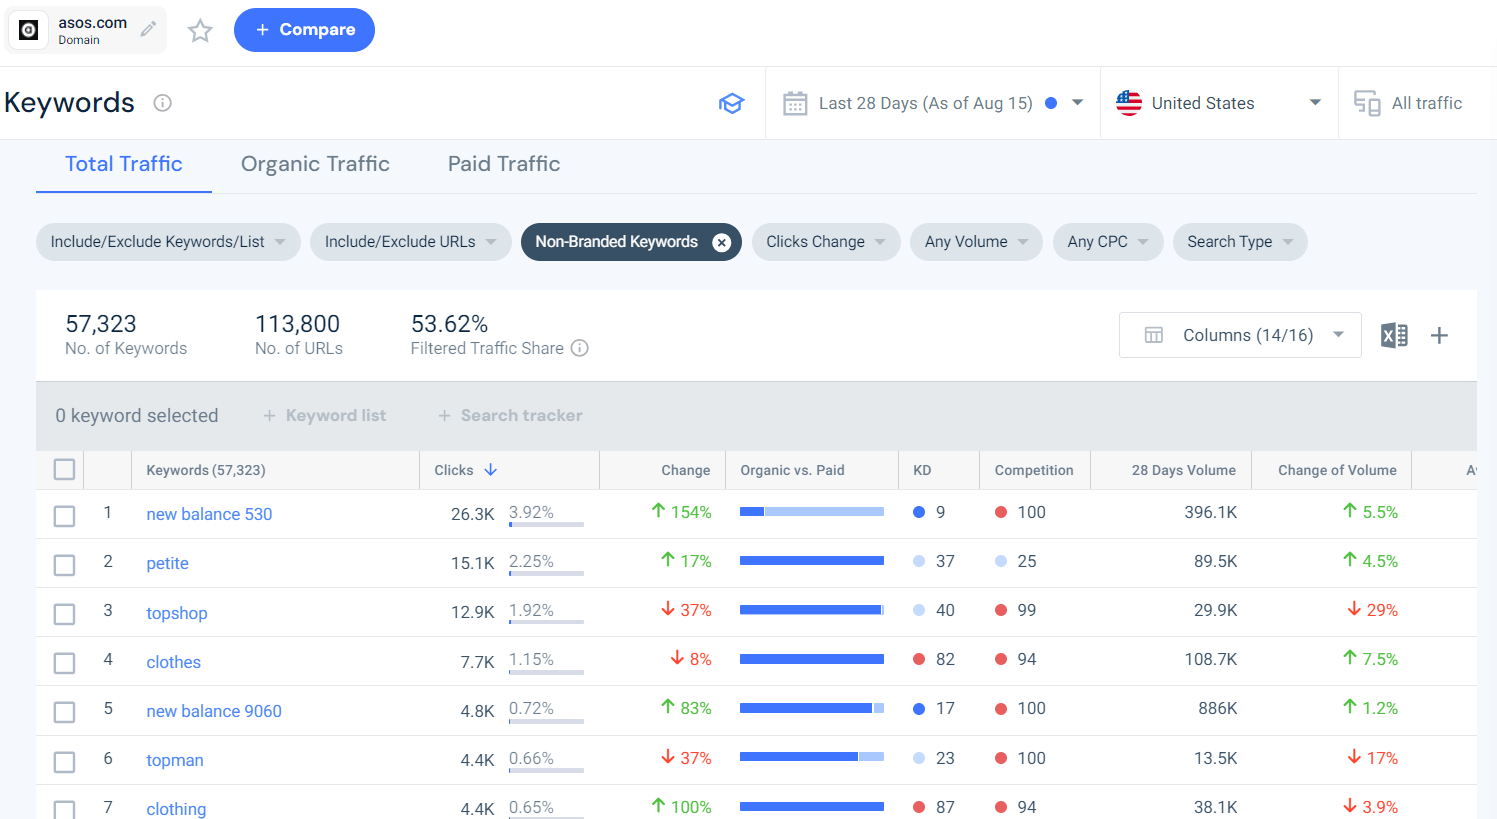The width and height of the screenshot is (1497, 819).
Task: Open the calendar date picker icon
Action: click(795, 103)
